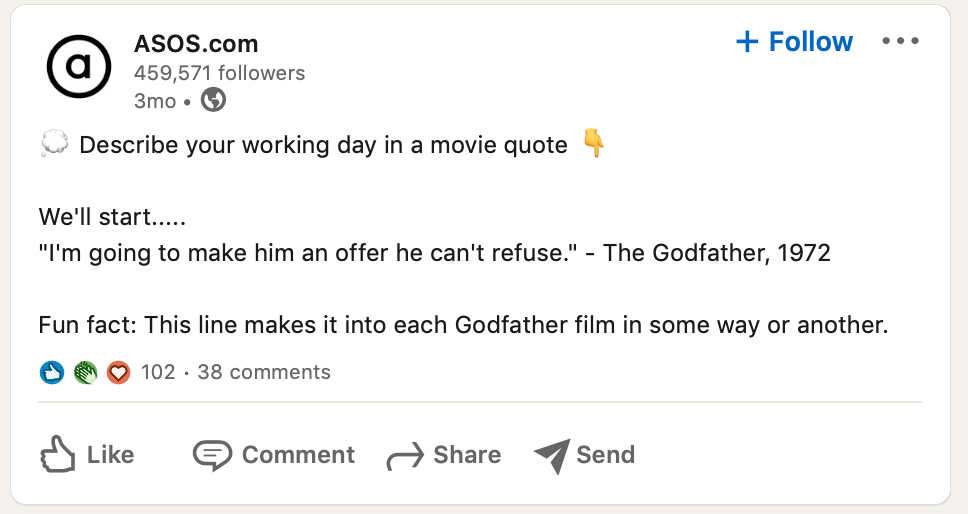Like the post with thumbs-up button
This screenshot has width=968, height=514.
tap(88, 455)
